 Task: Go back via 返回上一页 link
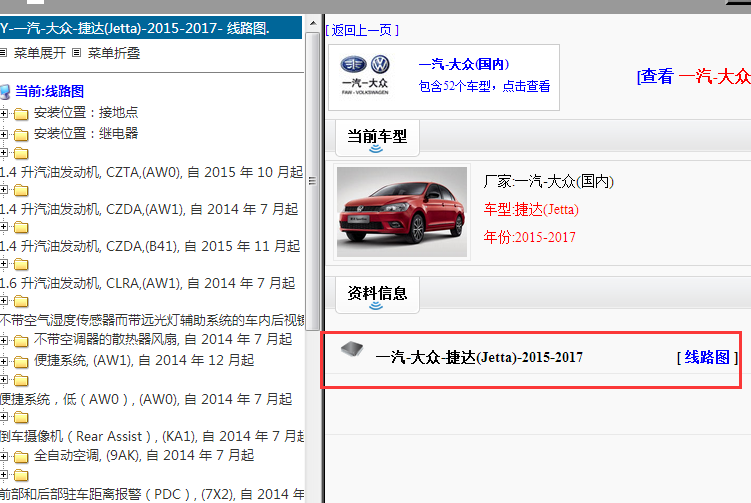point(362,30)
